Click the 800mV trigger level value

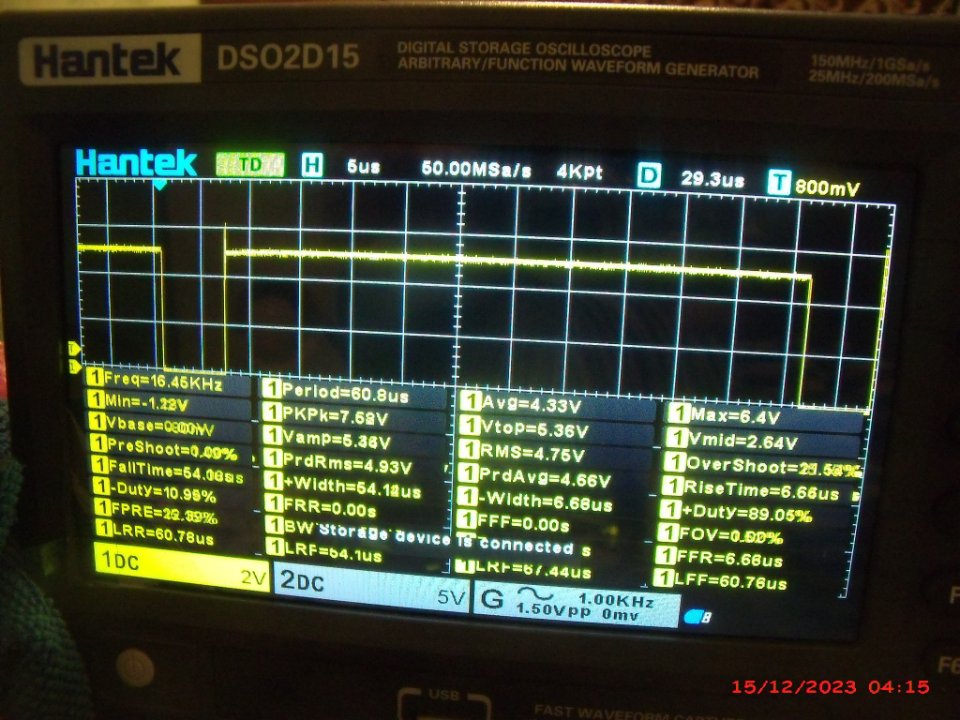(x=827, y=187)
